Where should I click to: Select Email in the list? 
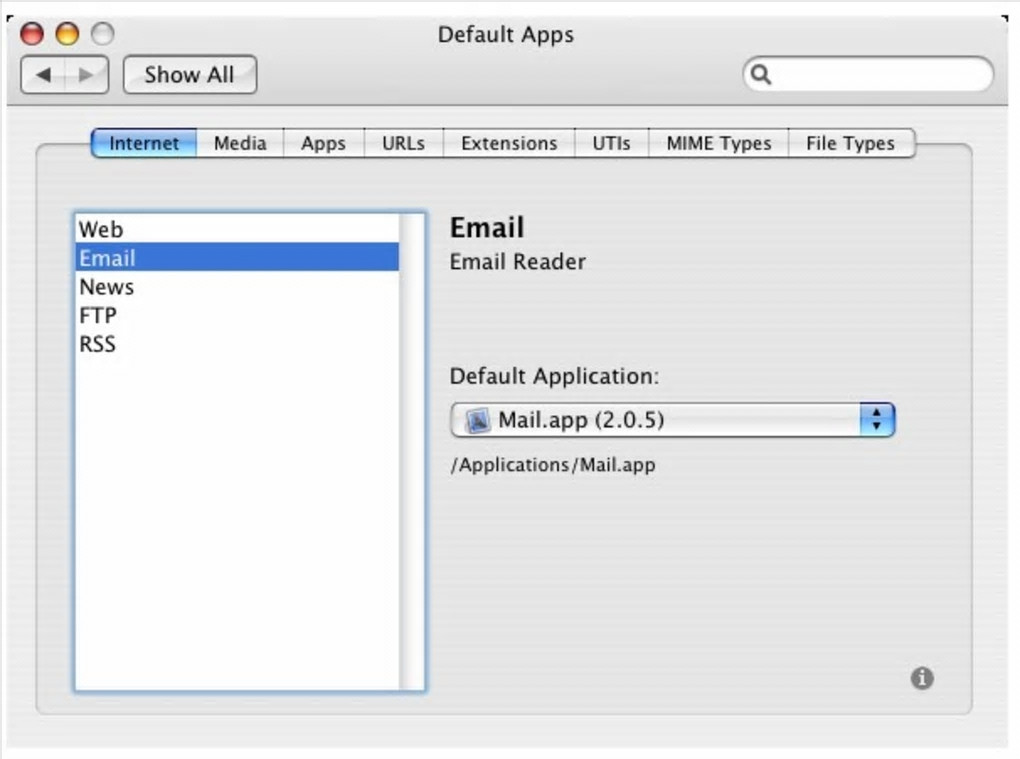(237, 258)
